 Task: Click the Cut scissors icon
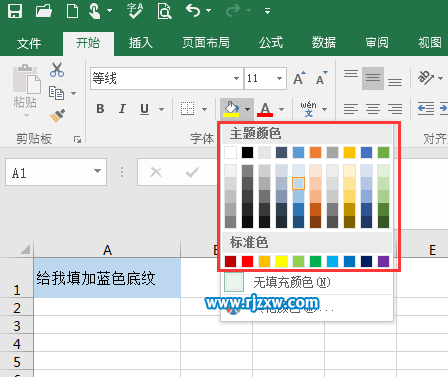click(x=57, y=70)
